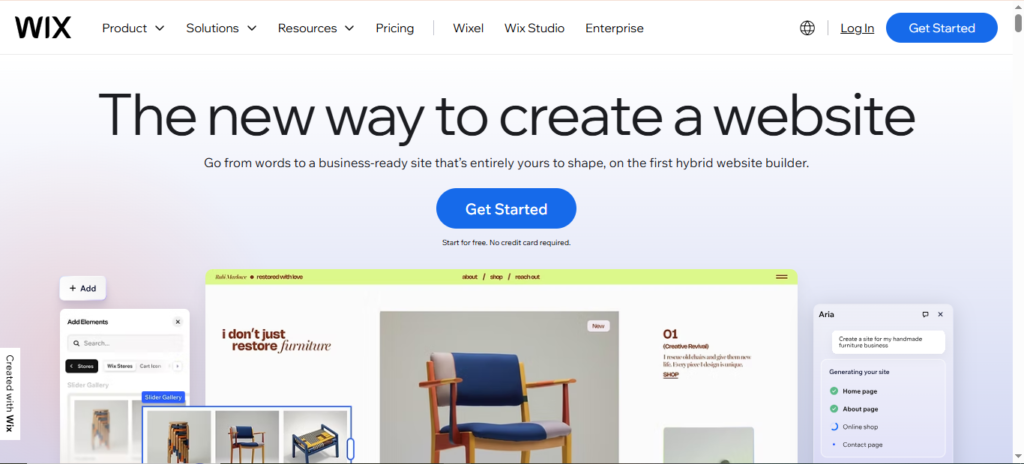Open the hamburger menu on furniture site
The width and height of the screenshot is (1024, 464).
[x=781, y=277]
